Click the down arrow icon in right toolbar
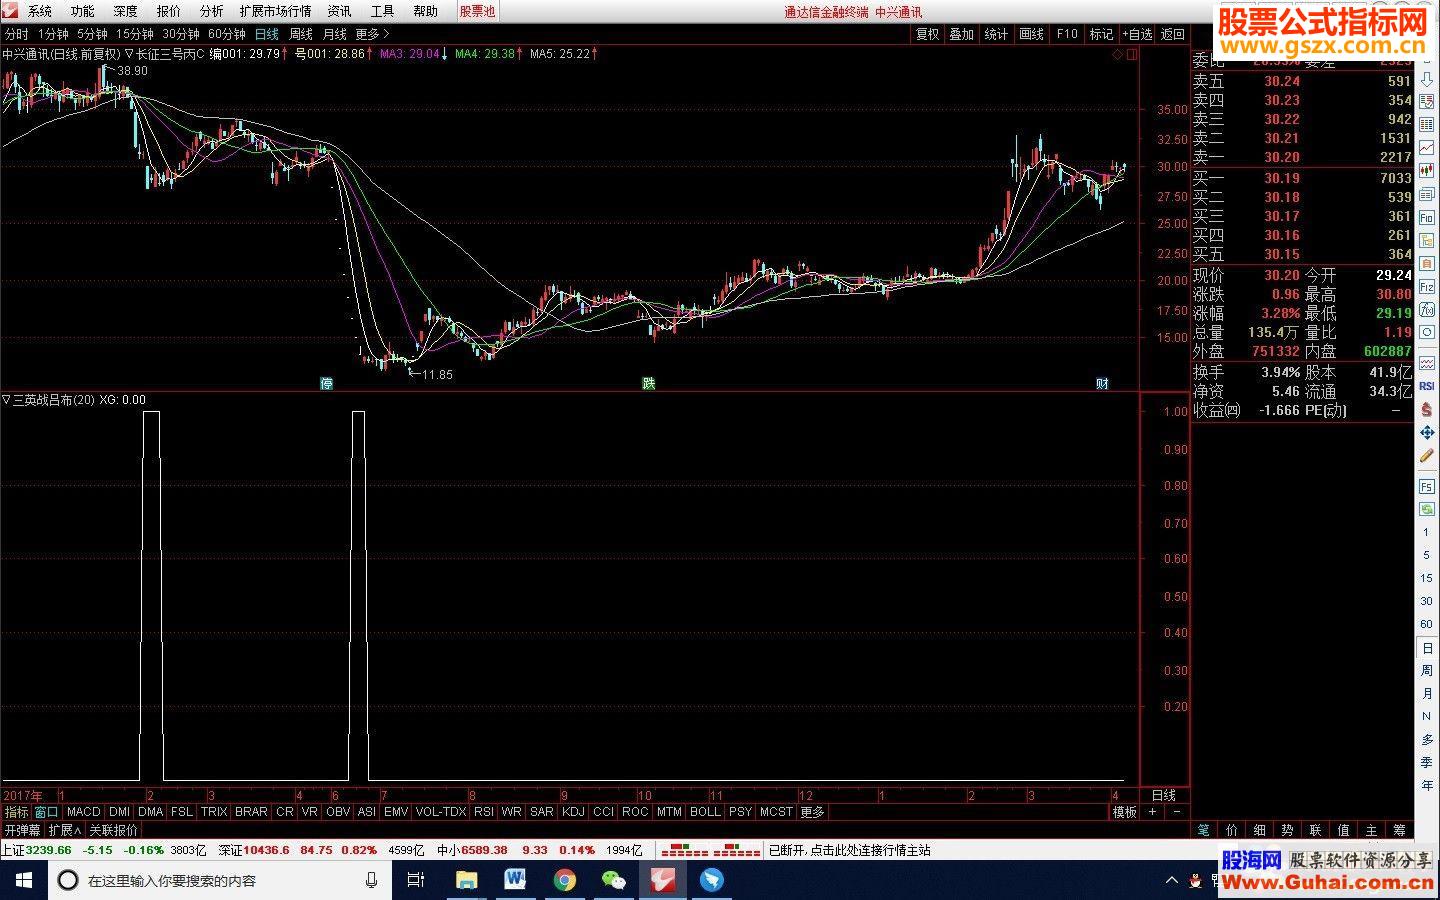Image resolution: width=1440 pixels, height=900 pixels. click(1427, 79)
